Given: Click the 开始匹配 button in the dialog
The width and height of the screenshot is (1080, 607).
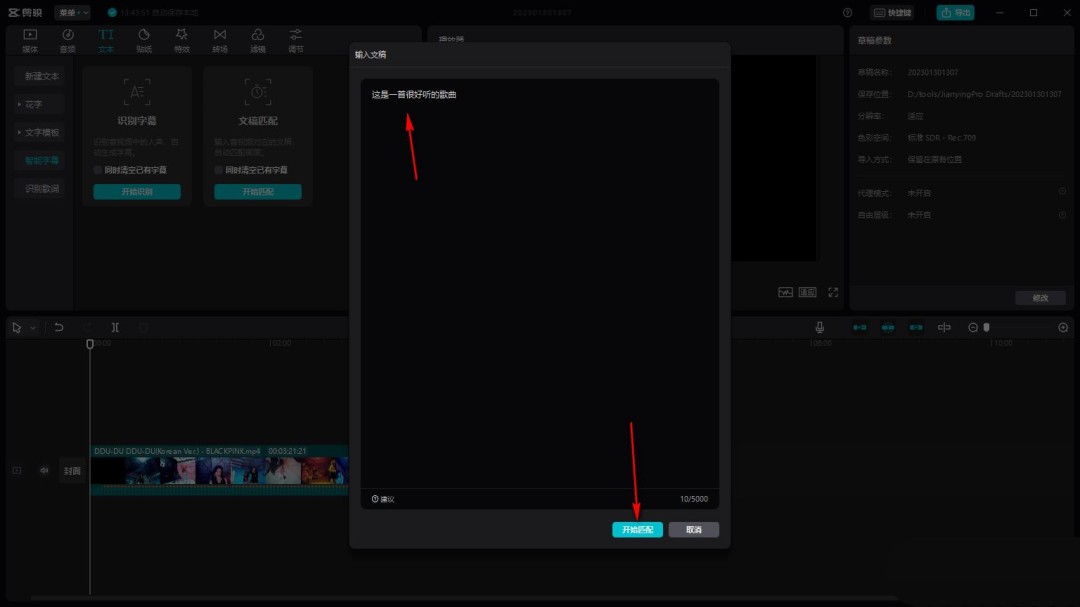Looking at the screenshot, I should [638, 529].
